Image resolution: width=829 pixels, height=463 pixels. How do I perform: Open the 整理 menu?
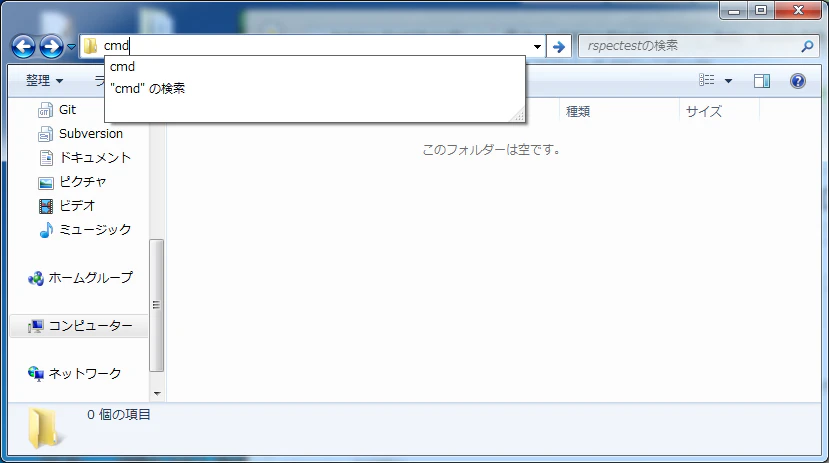tap(44, 80)
